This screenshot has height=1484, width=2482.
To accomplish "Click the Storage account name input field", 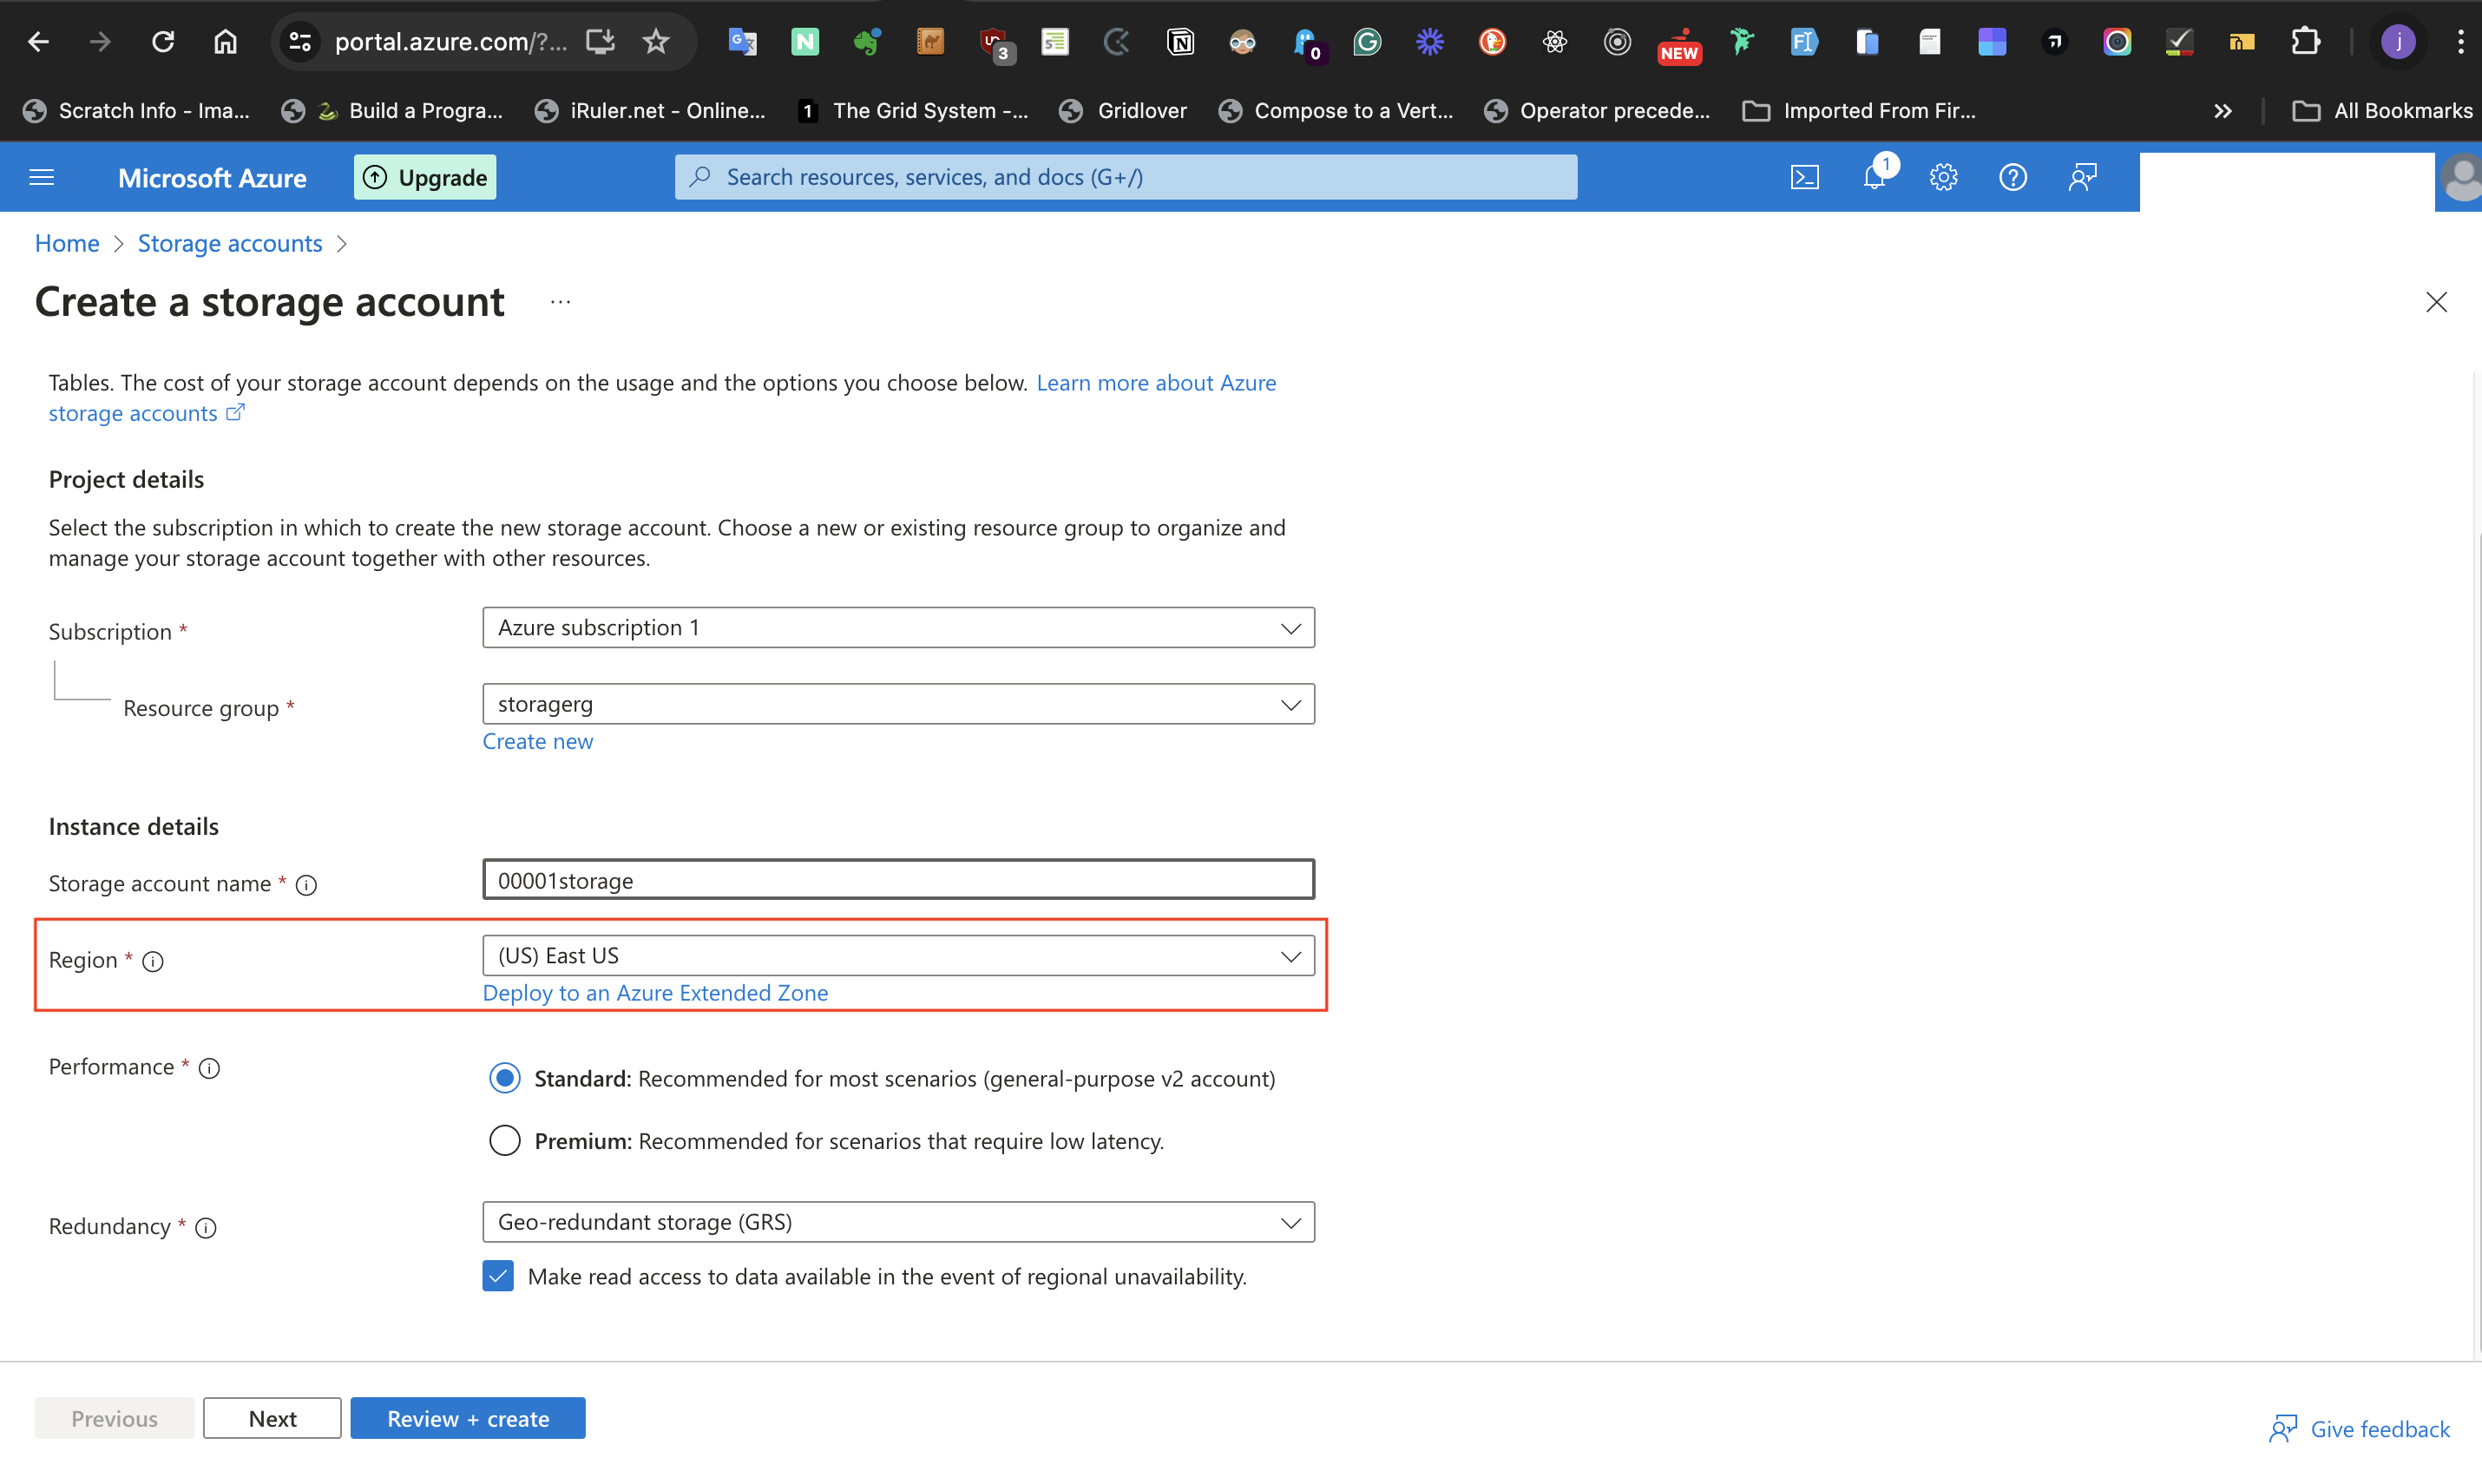I will [x=897, y=880].
